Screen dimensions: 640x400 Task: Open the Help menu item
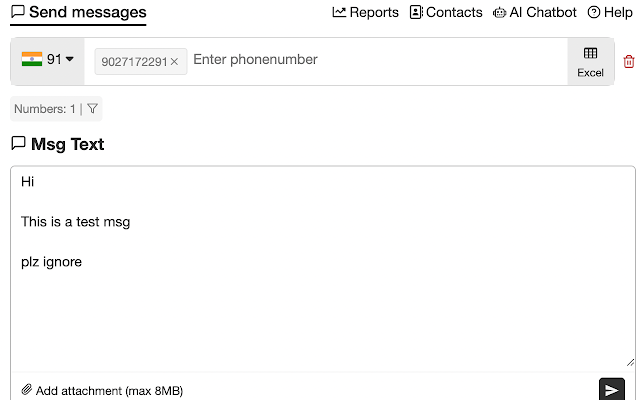(x=610, y=12)
